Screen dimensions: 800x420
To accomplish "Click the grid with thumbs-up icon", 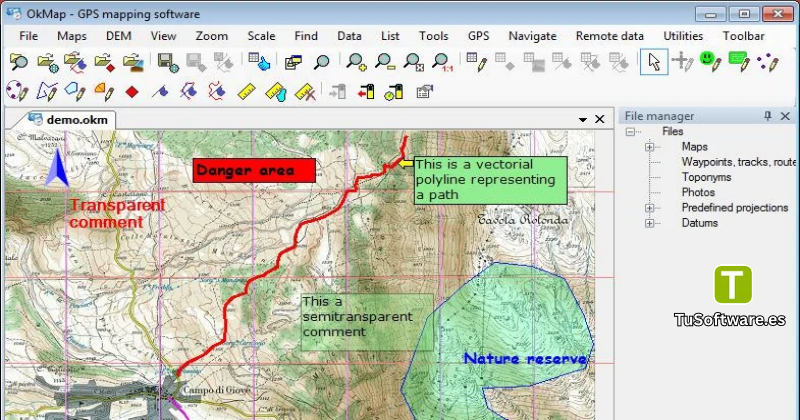I will 259,62.
